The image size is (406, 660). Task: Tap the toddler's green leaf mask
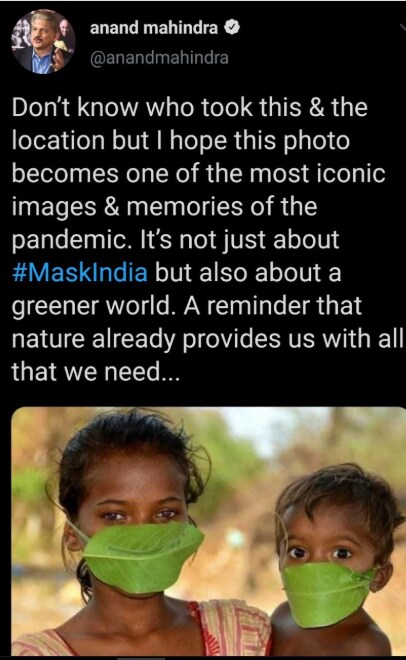coord(326,595)
